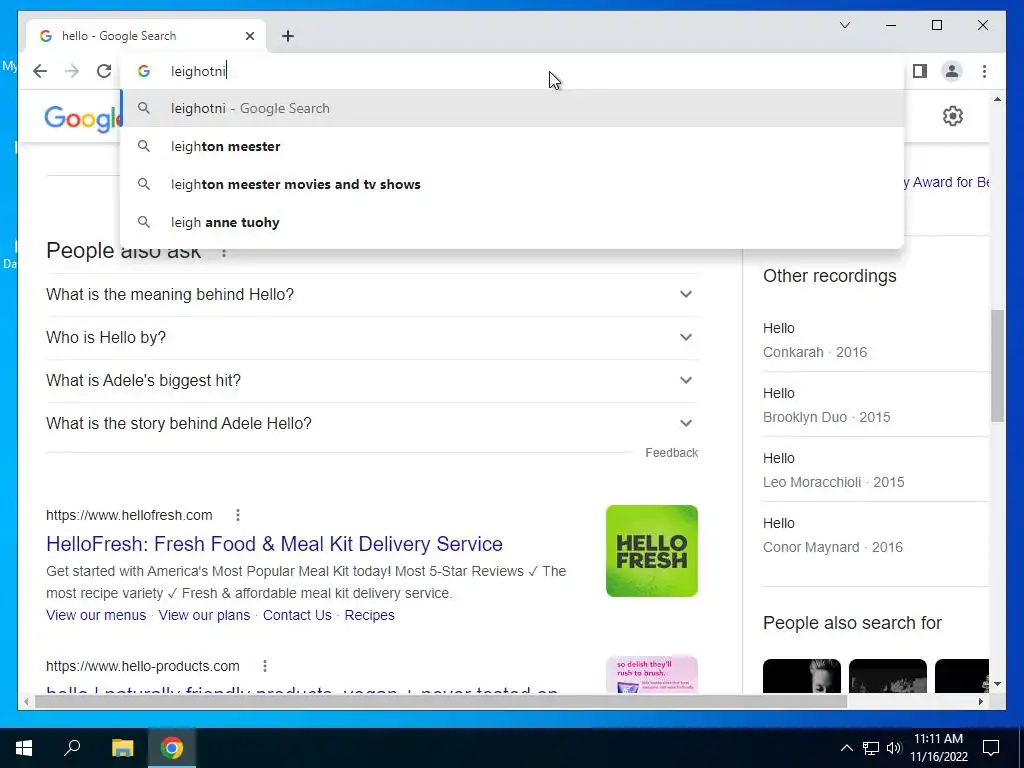Image resolution: width=1024 pixels, height=768 pixels.
Task: Expand 'What is the meaning behind Hello?'
Action: tap(372, 295)
